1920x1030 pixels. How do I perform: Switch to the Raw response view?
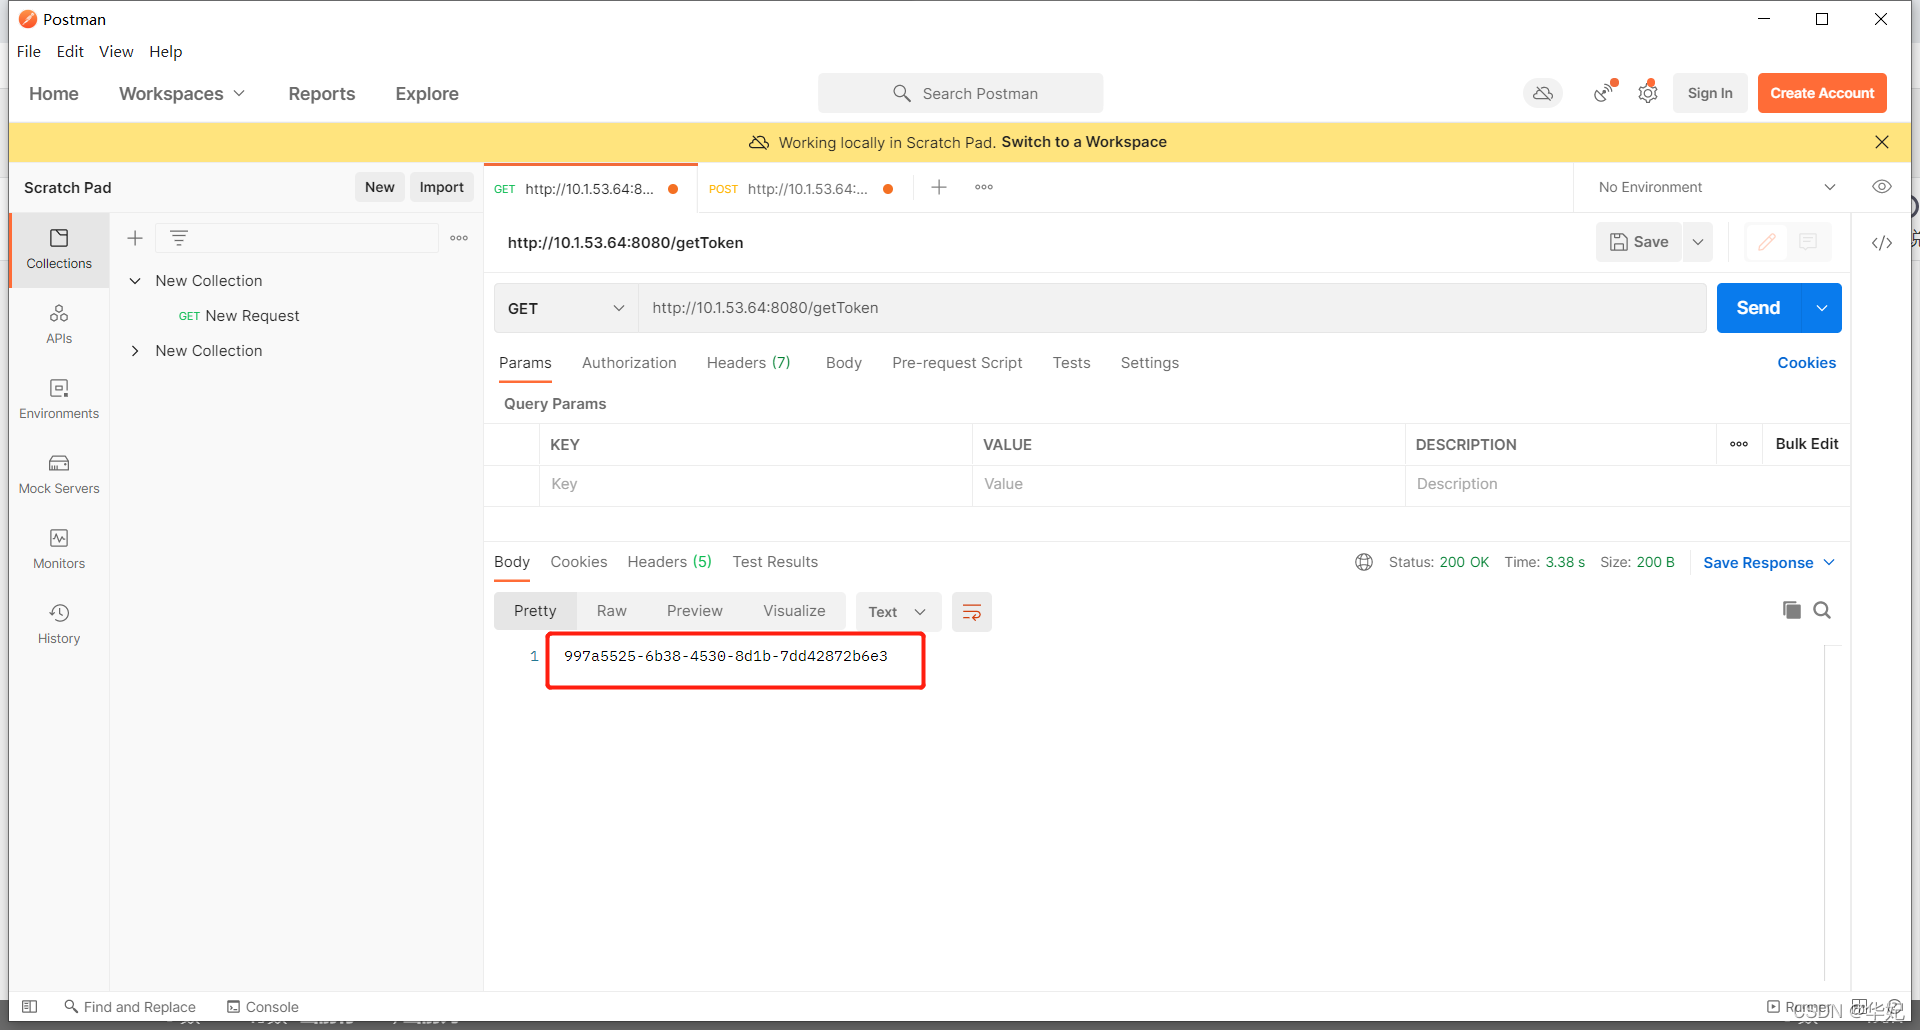(x=611, y=611)
